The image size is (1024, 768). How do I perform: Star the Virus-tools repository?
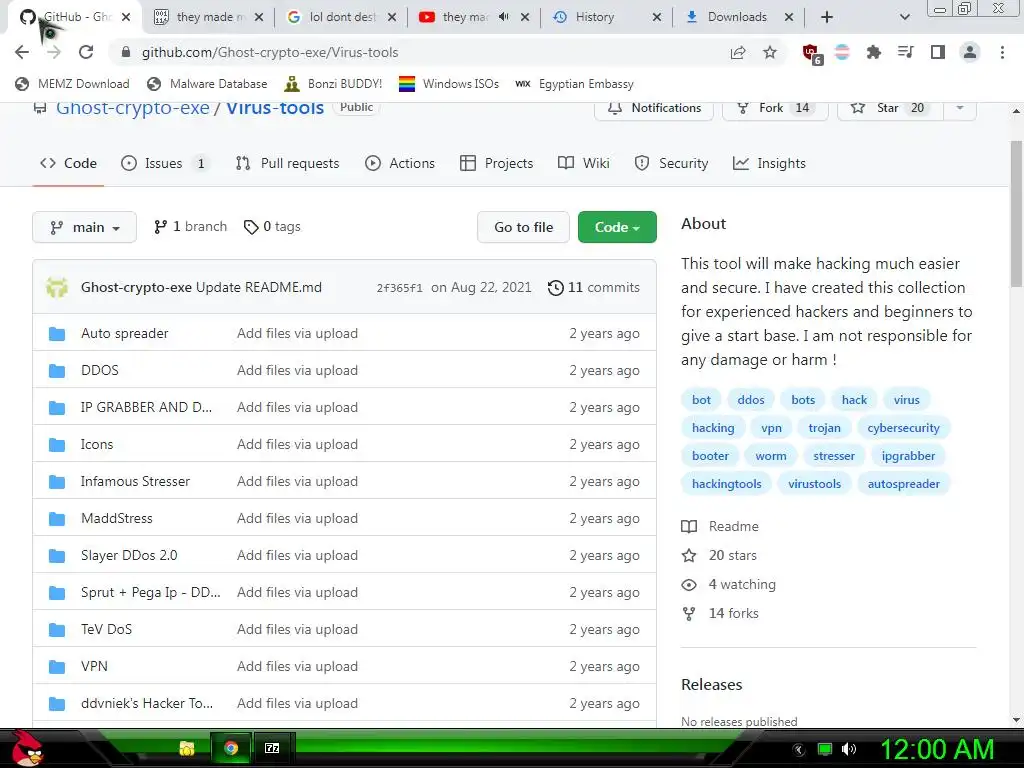(x=890, y=108)
